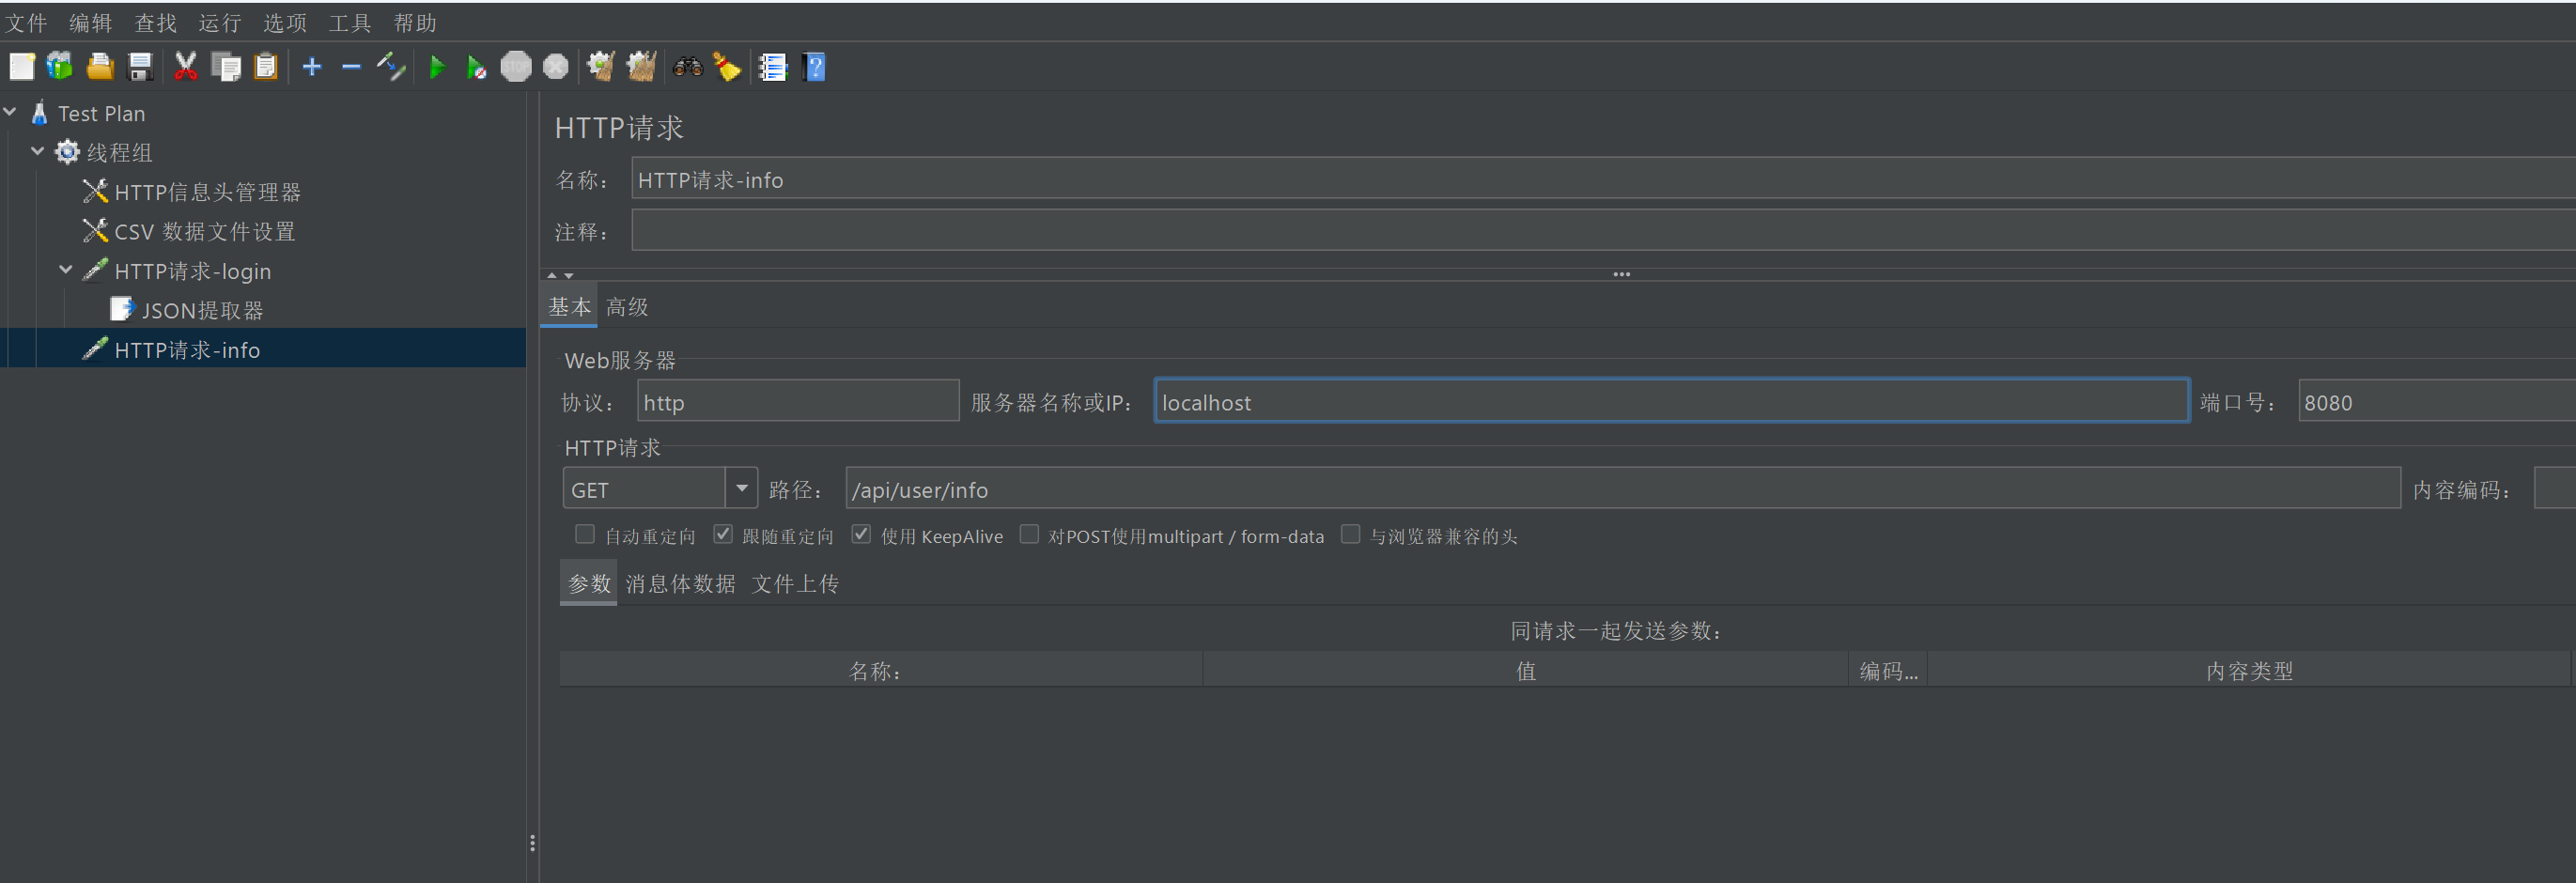Shut down threads gracefully
Screen dimensions: 2576x883
(555, 67)
